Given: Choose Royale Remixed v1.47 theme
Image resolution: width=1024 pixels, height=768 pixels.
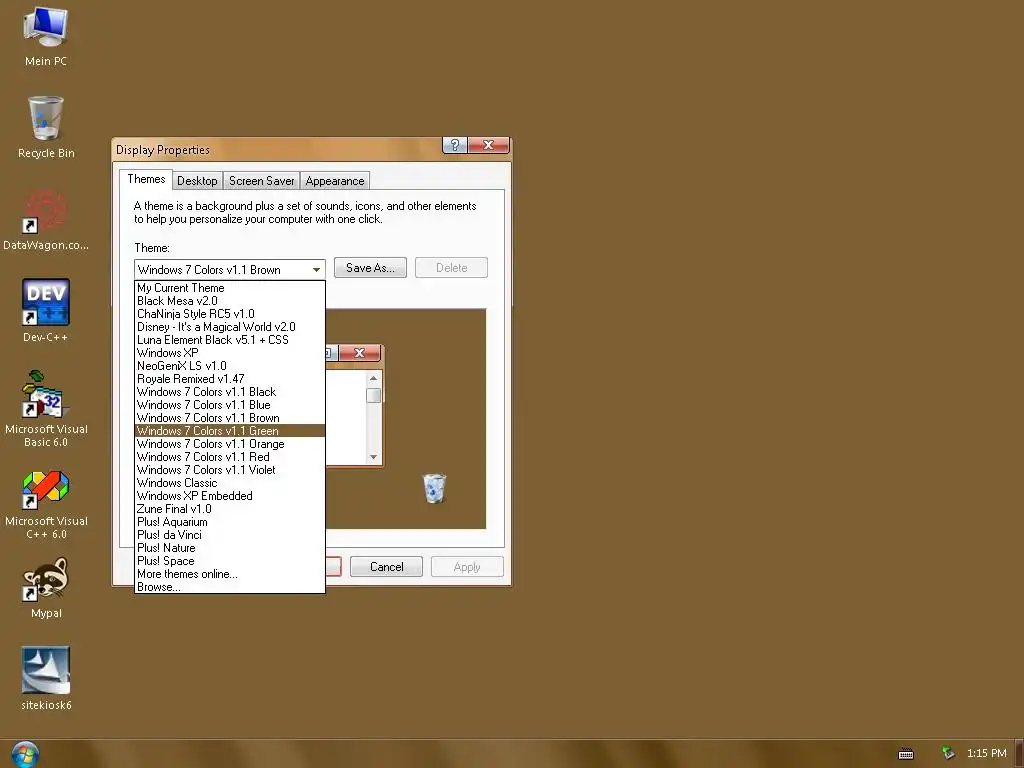Looking at the screenshot, I should pos(230,379).
